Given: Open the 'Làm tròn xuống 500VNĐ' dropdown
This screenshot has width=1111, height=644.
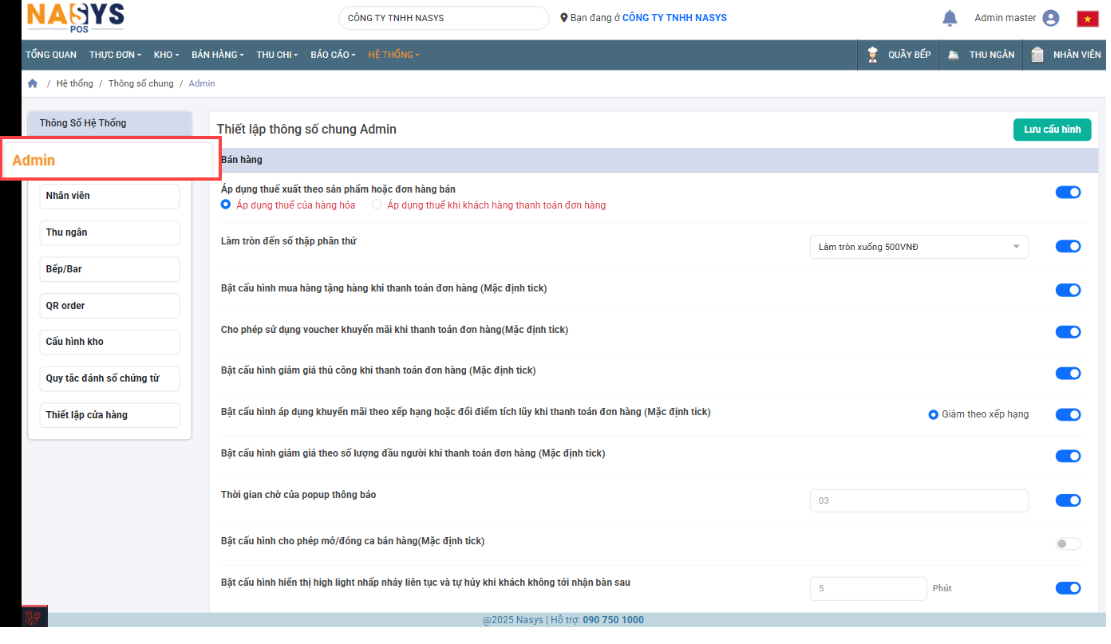Looking at the screenshot, I should click(918, 247).
